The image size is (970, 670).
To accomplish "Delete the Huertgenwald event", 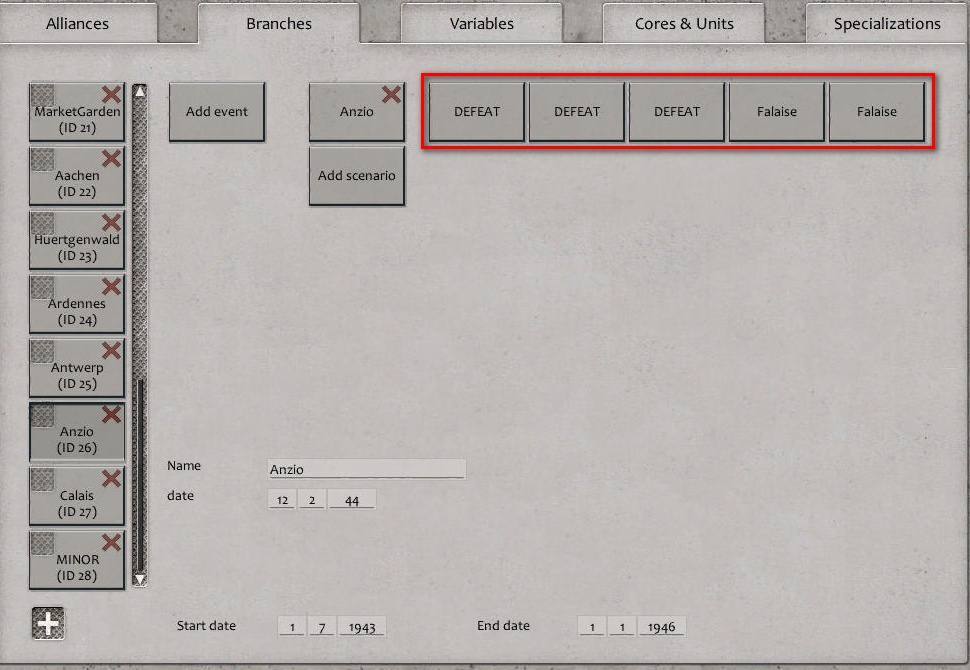I will [111, 222].
